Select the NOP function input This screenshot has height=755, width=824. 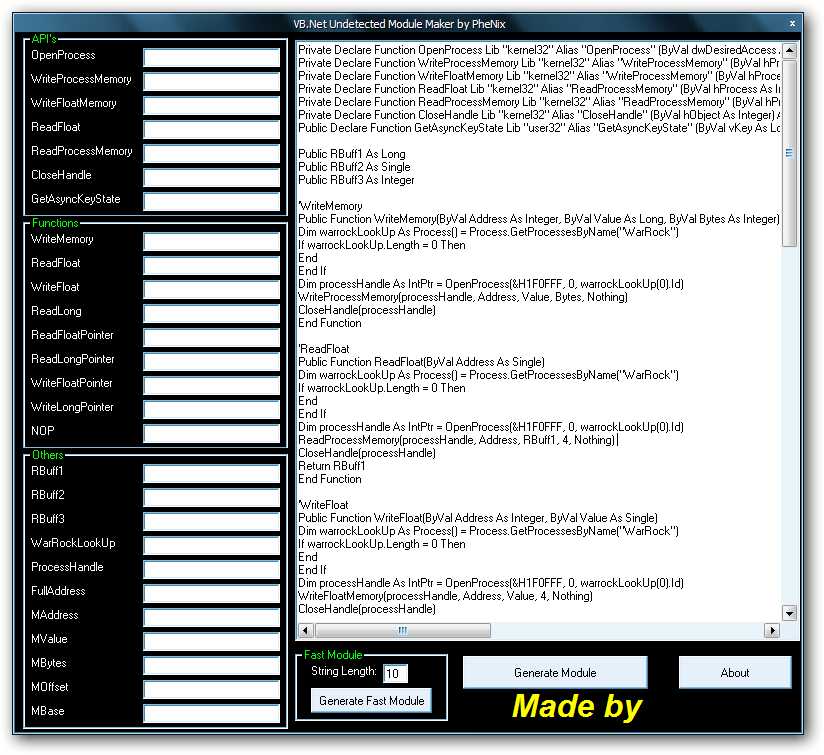211,433
